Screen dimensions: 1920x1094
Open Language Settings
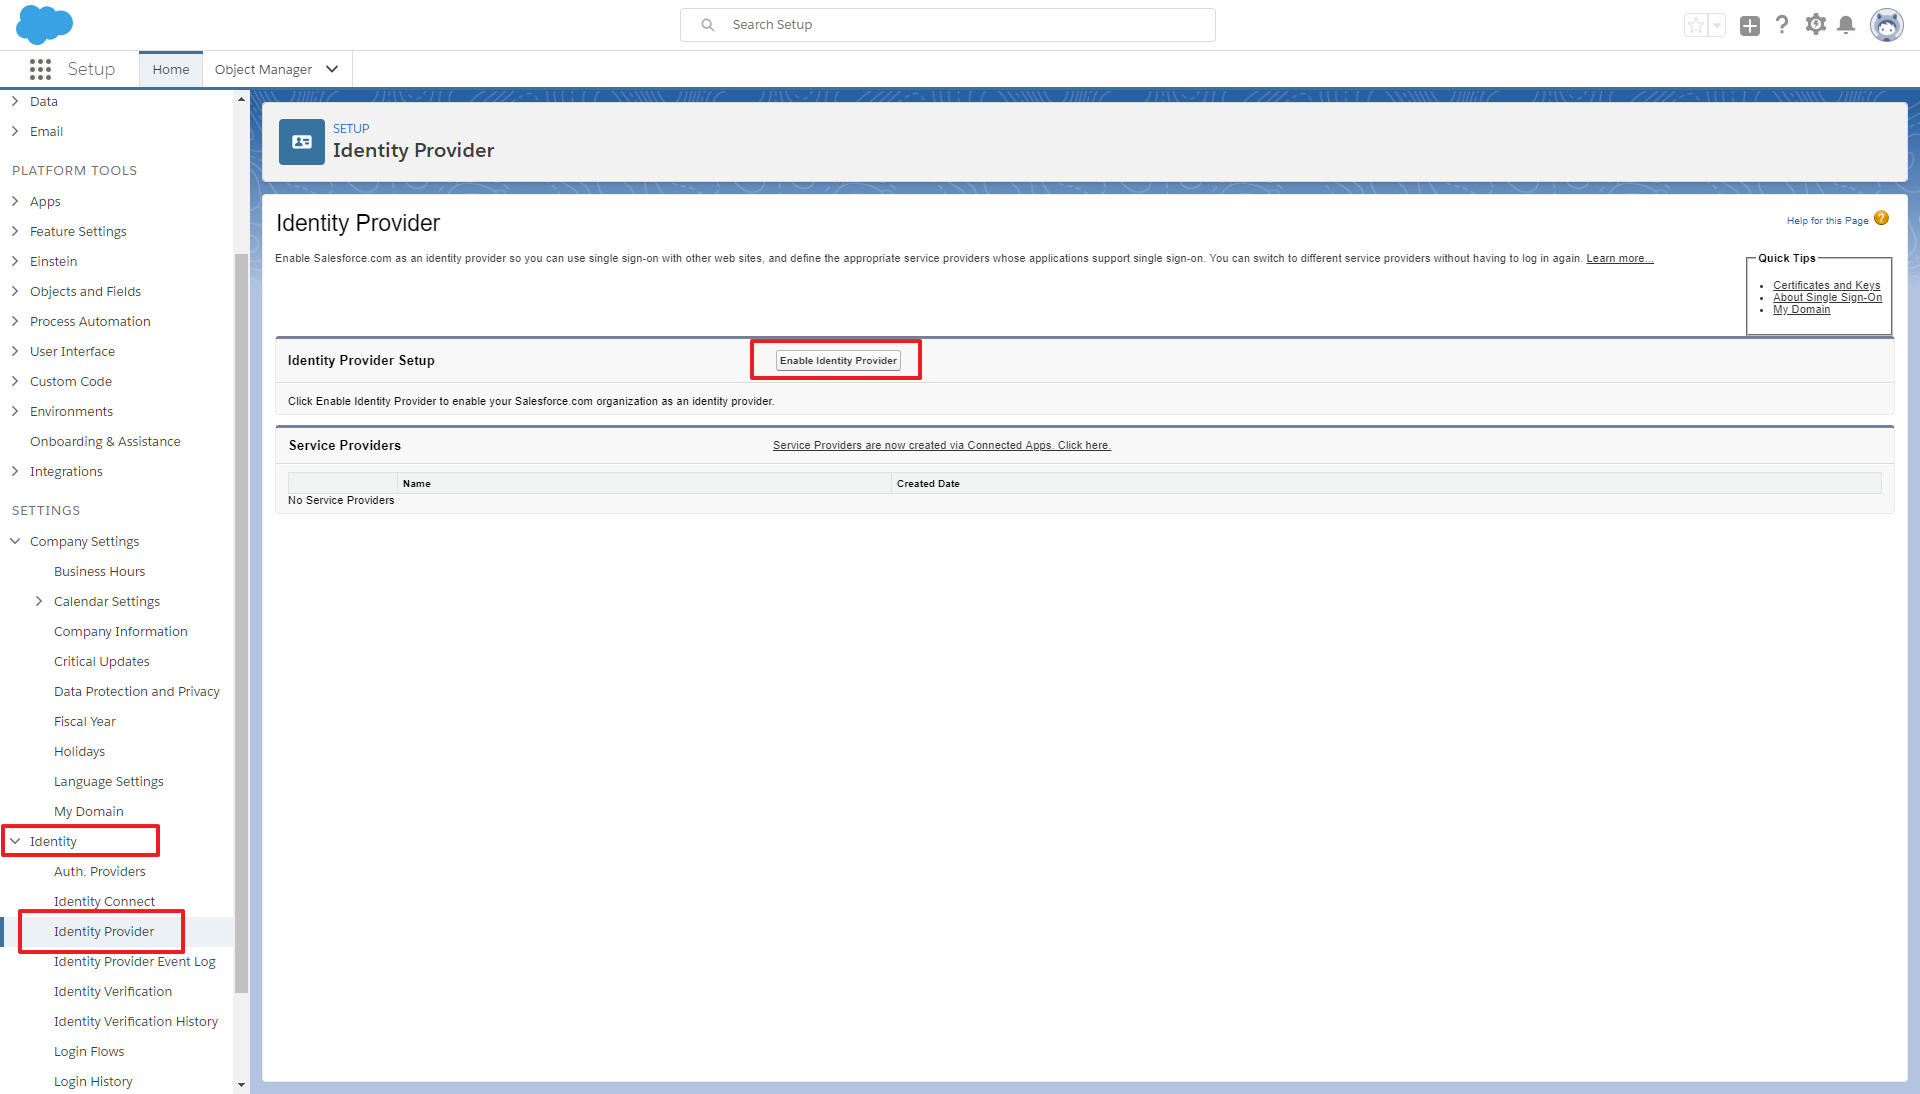click(109, 781)
